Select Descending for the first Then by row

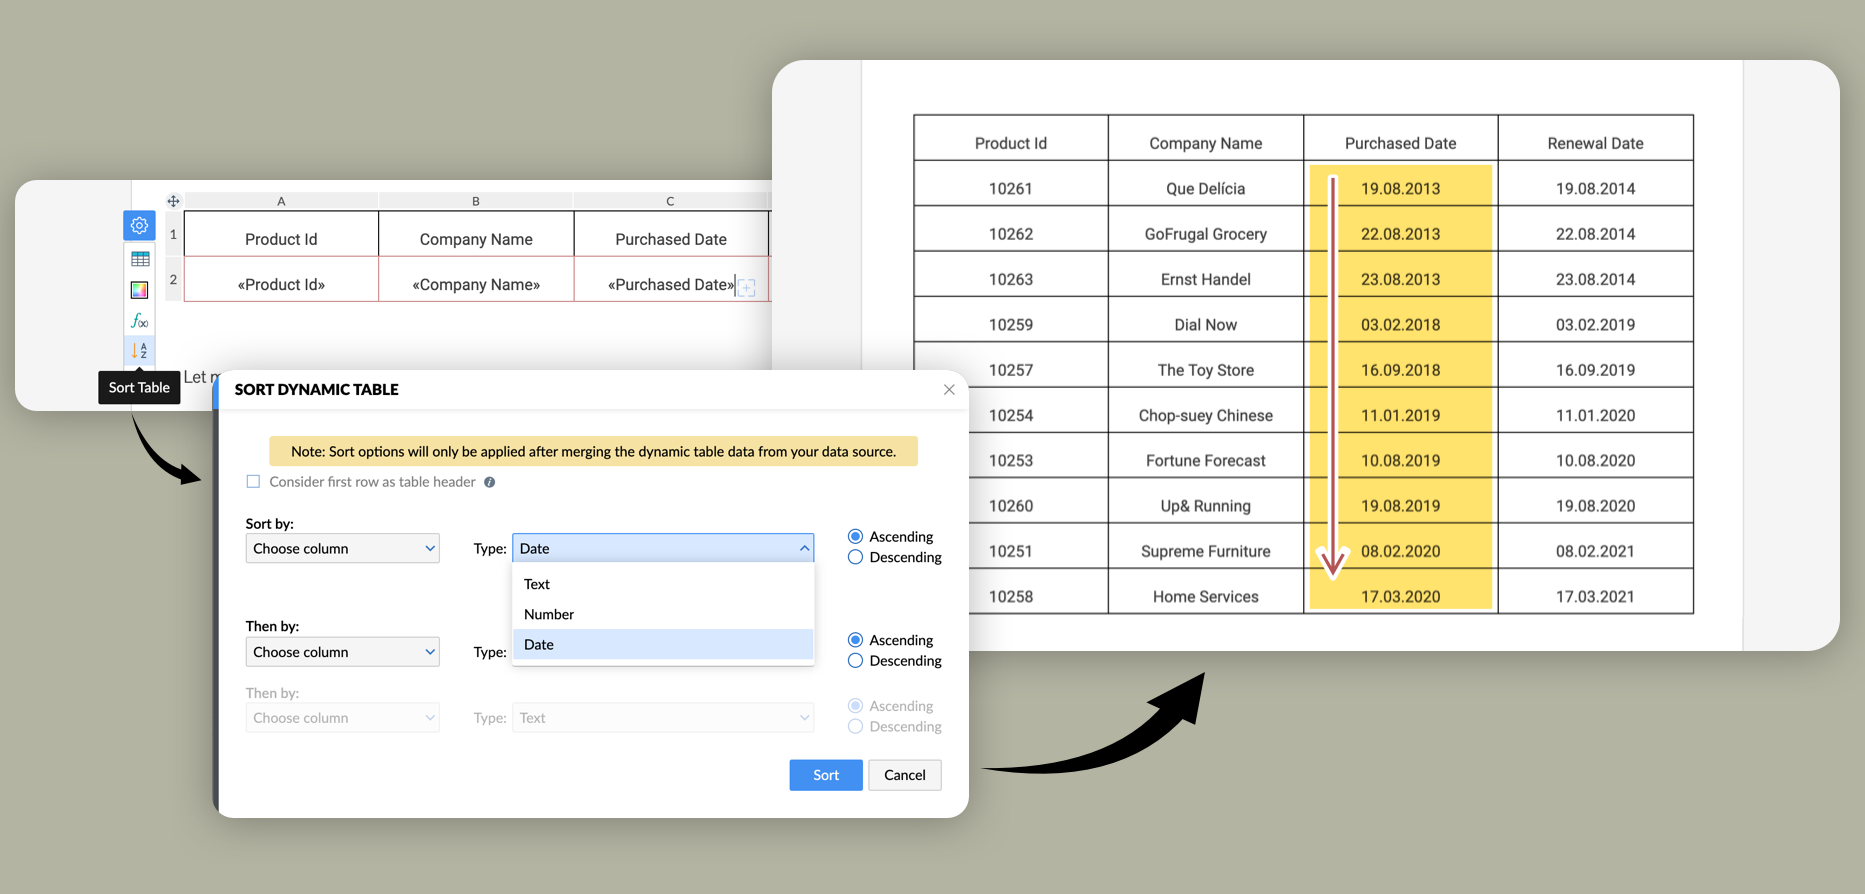[x=855, y=661]
